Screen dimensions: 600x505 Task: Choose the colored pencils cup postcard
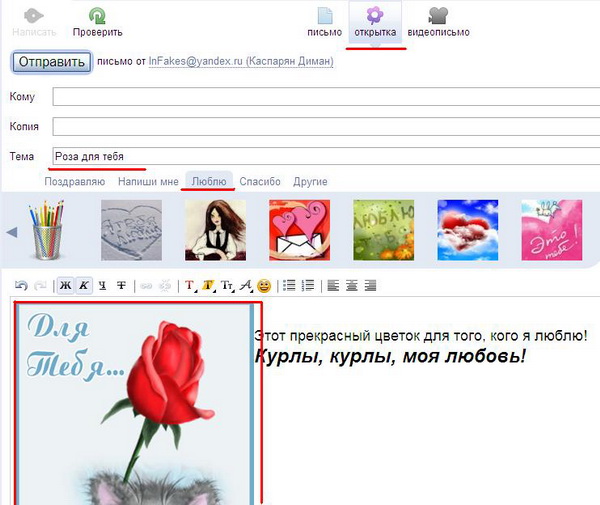point(47,230)
